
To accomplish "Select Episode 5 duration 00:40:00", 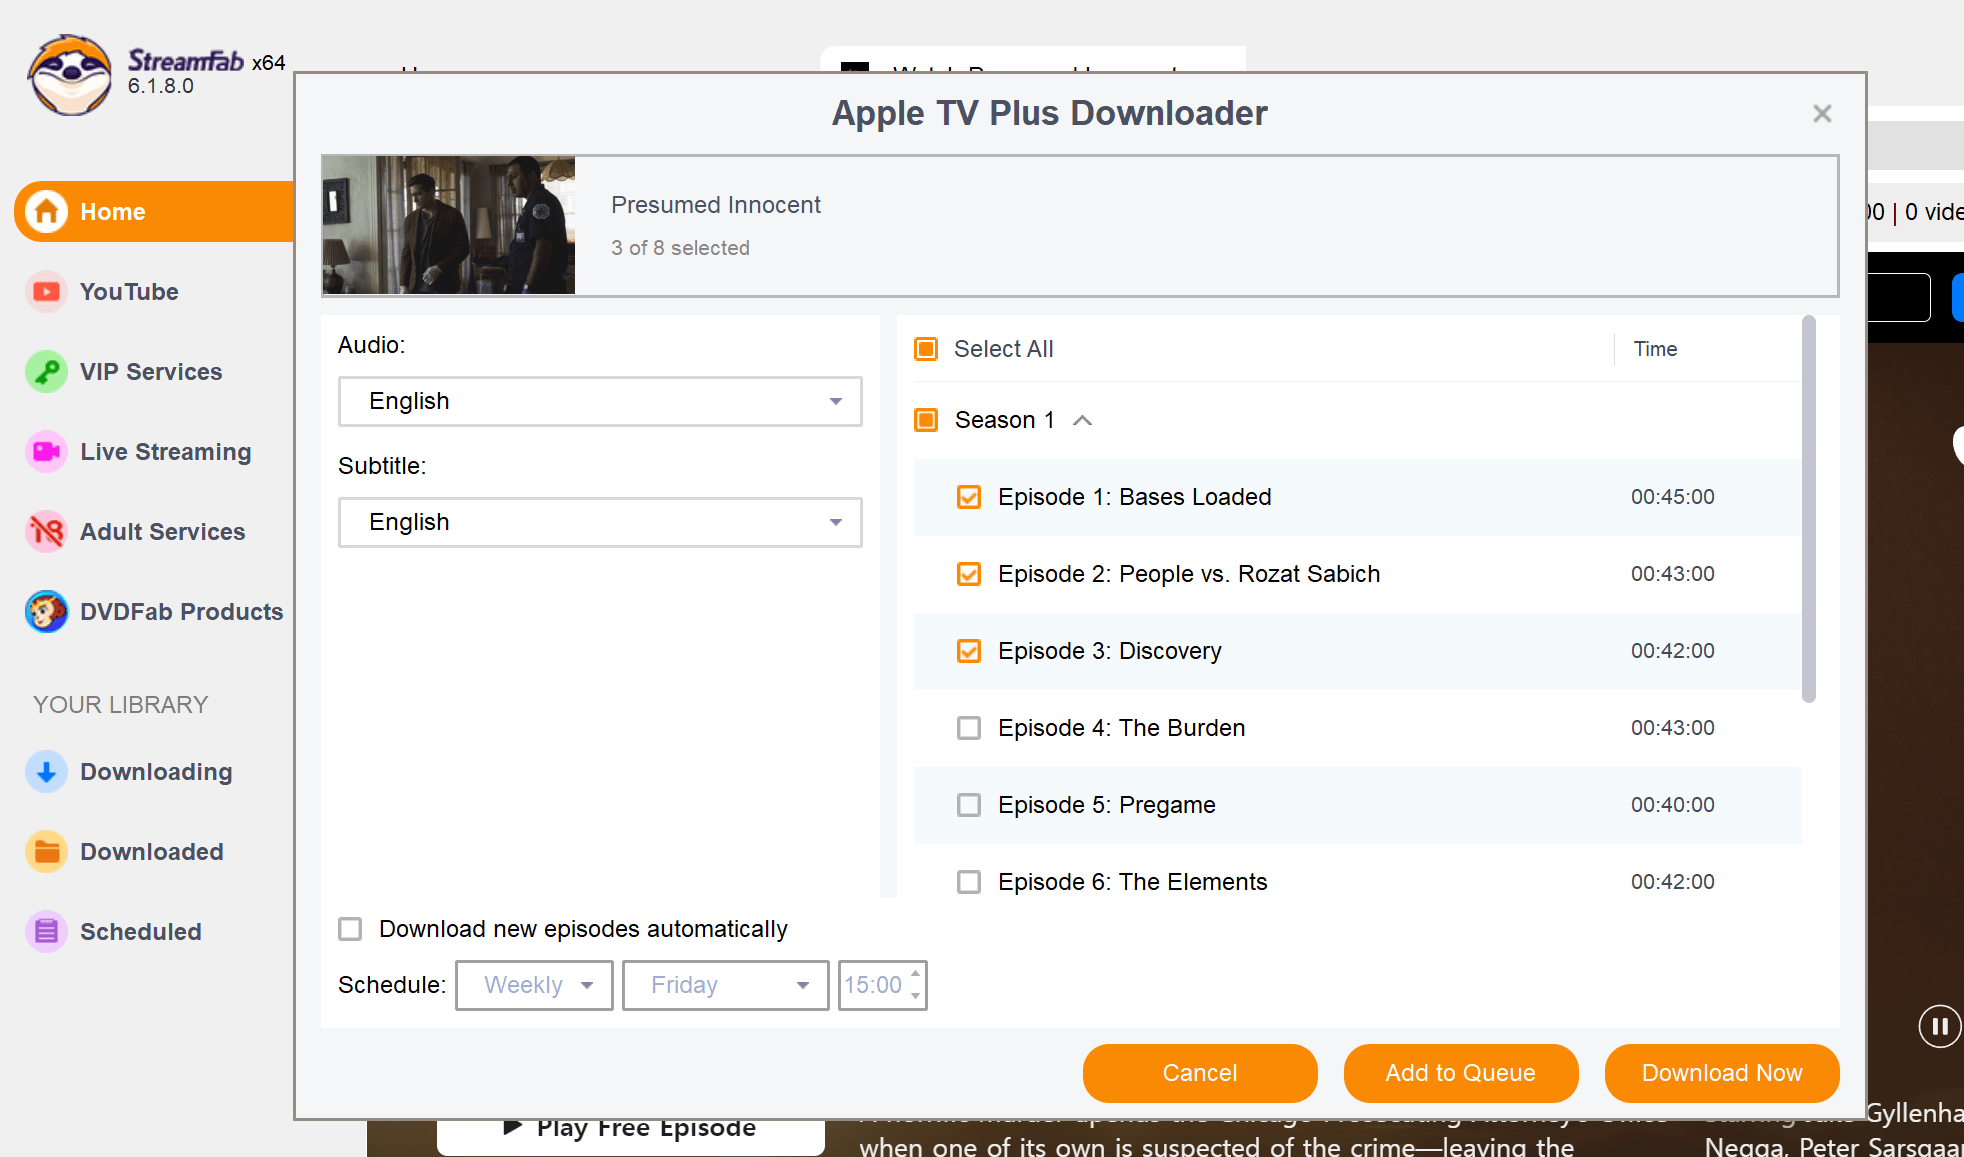I will (1673, 805).
